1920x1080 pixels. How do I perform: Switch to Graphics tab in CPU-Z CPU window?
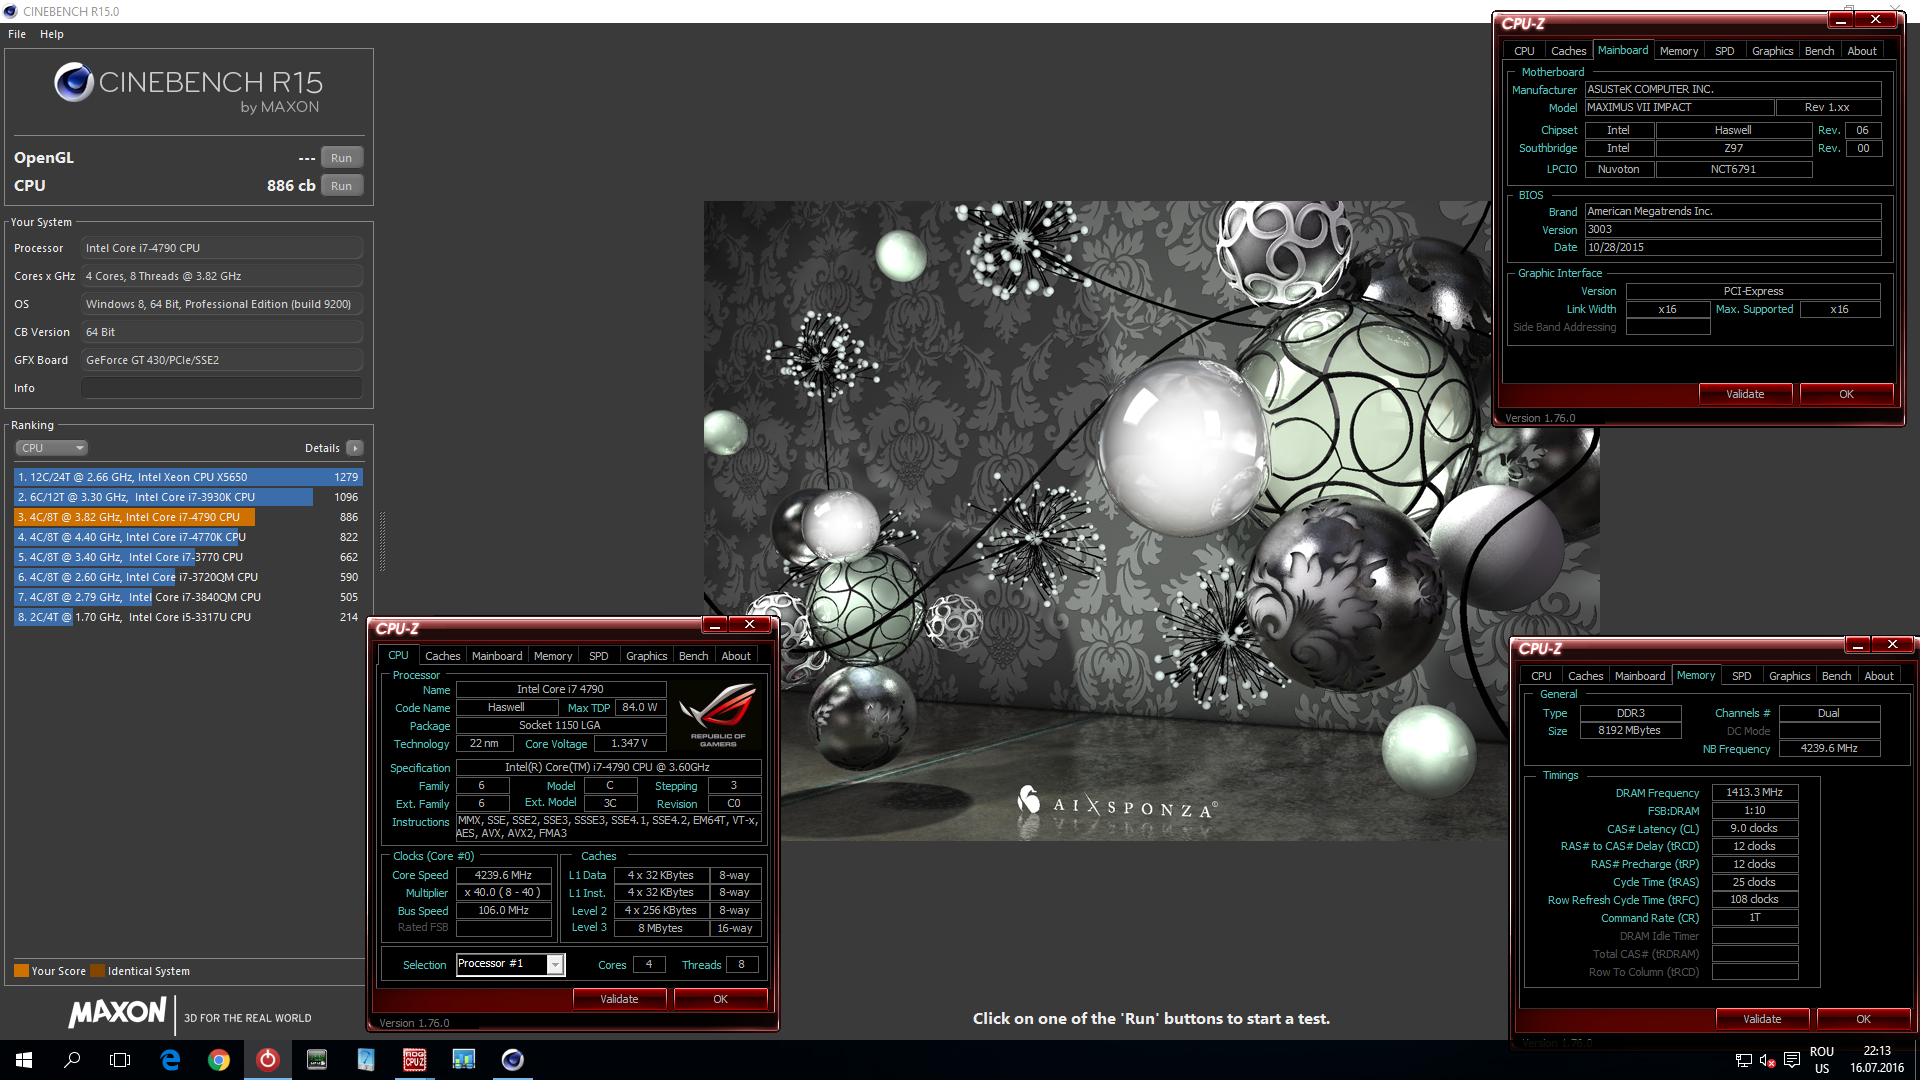tap(646, 656)
